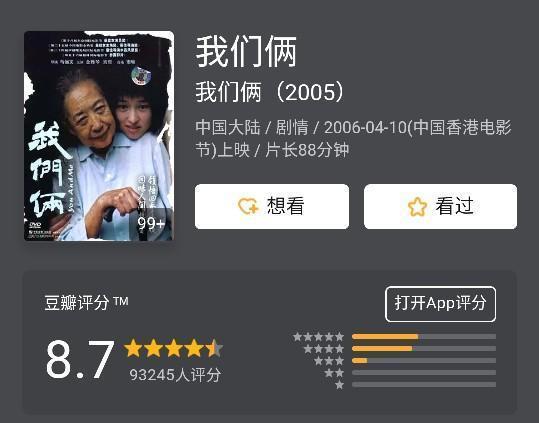Viewport: 539px width, 423px height.
Task: Select the one-star rating bar
Action: coord(424,385)
